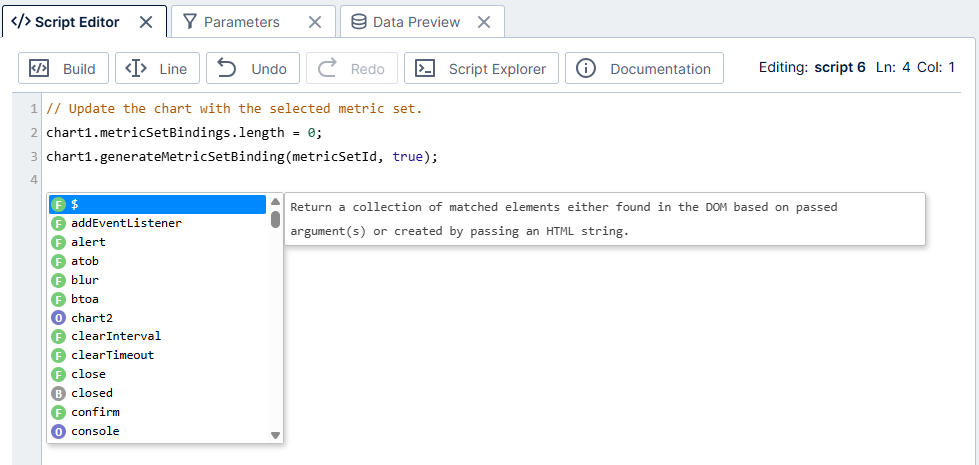
Task: Close the Data Preview tab
Action: pyautogui.click(x=484, y=22)
